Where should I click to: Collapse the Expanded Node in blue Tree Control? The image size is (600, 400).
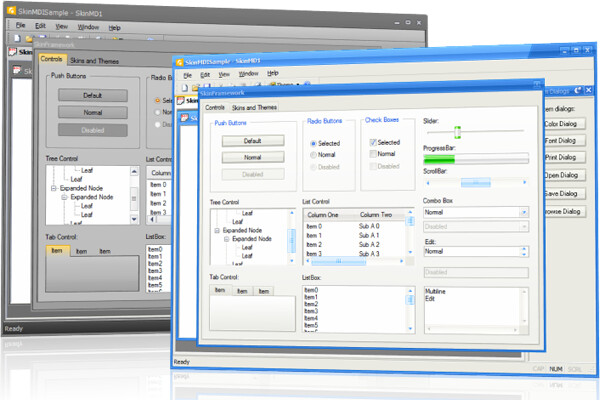(218, 231)
